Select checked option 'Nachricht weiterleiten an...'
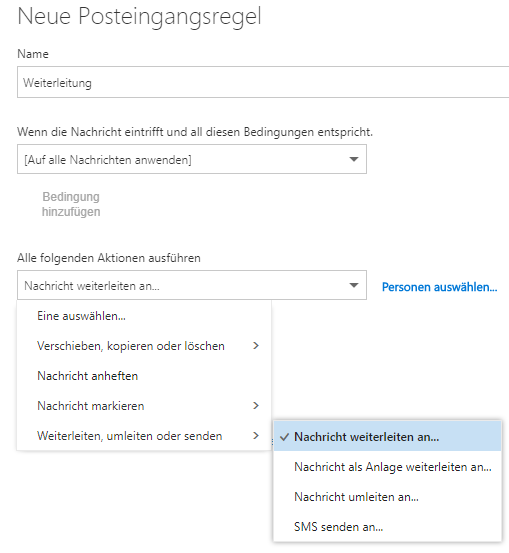 387,437
